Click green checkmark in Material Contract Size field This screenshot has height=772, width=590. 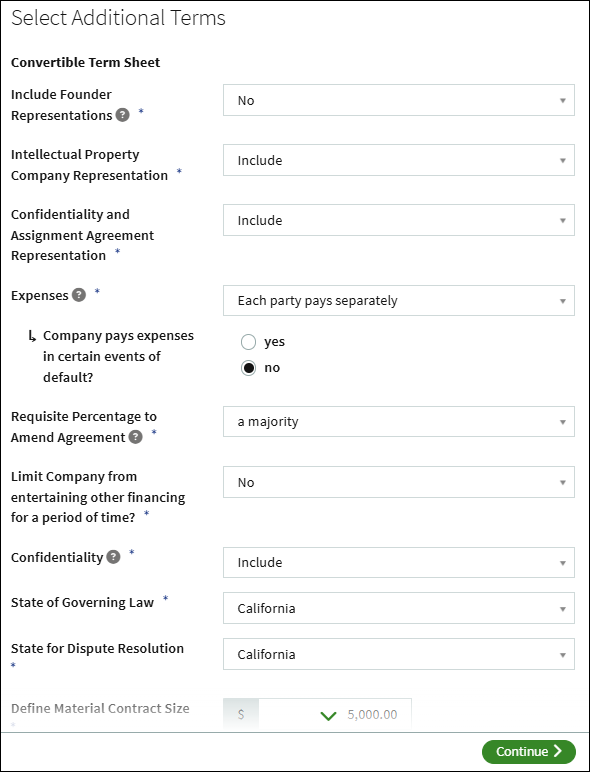(328, 715)
